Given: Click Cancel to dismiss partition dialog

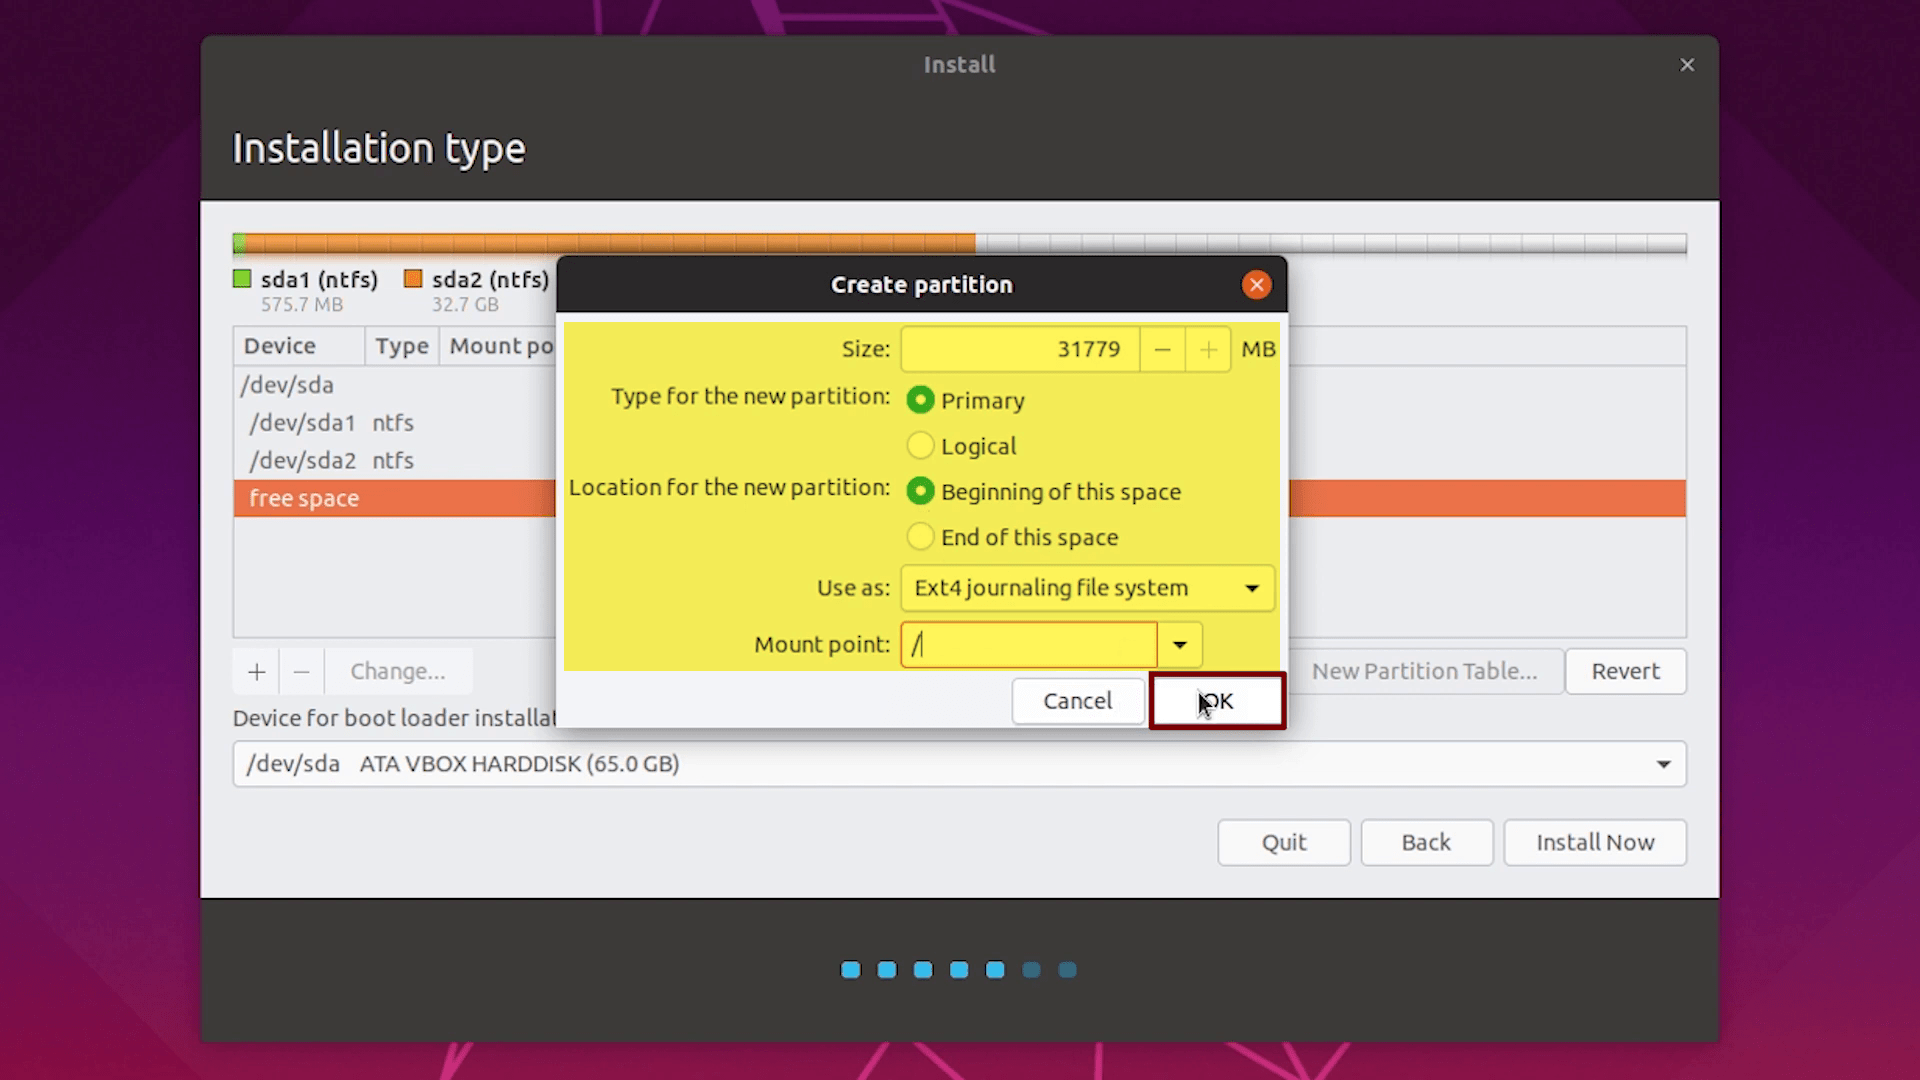Looking at the screenshot, I should pyautogui.click(x=1077, y=700).
